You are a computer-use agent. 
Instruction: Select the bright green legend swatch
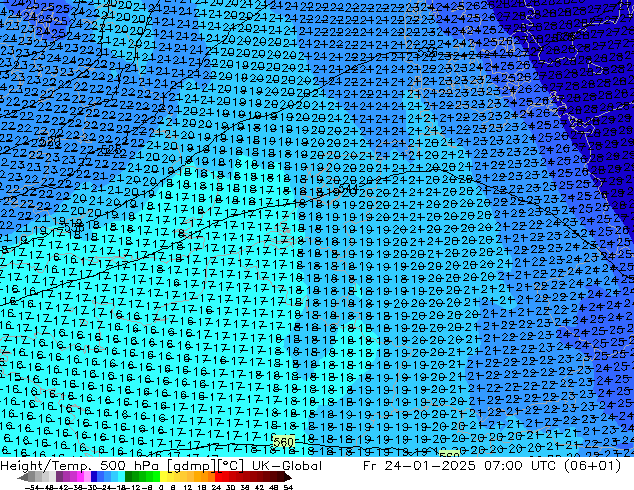156,477
